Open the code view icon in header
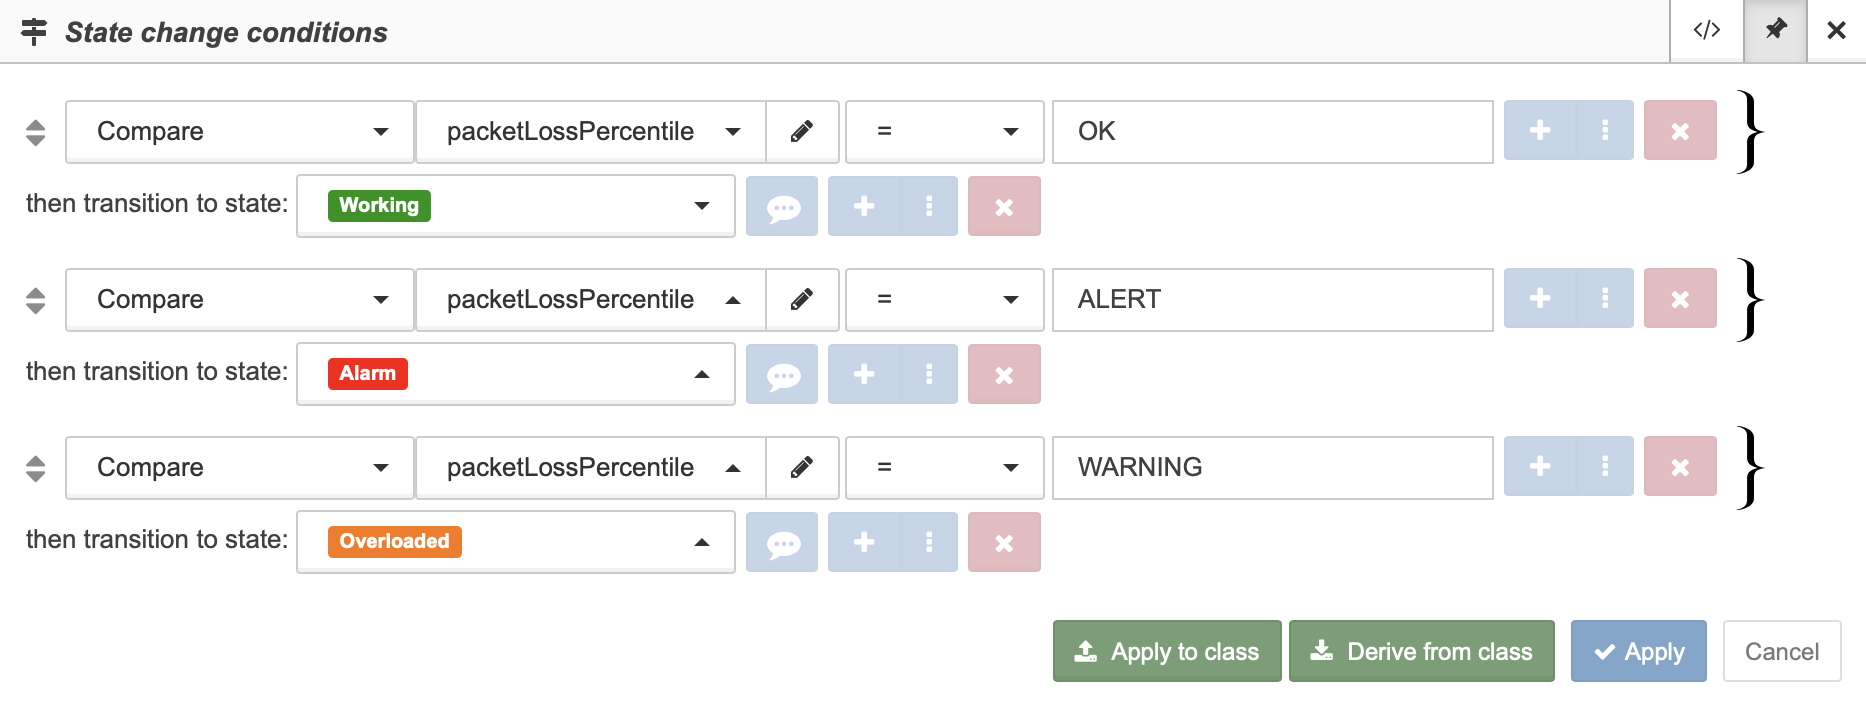The image size is (1866, 704). [1706, 31]
